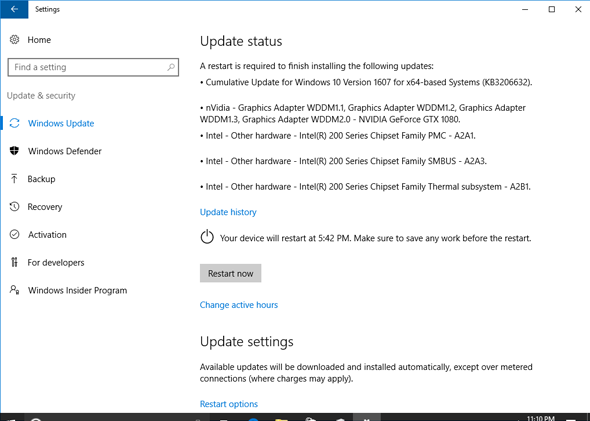This screenshot has width=590, height=421.
Task: Click the Windows Insider Program person icon
Action: [14, 290]
